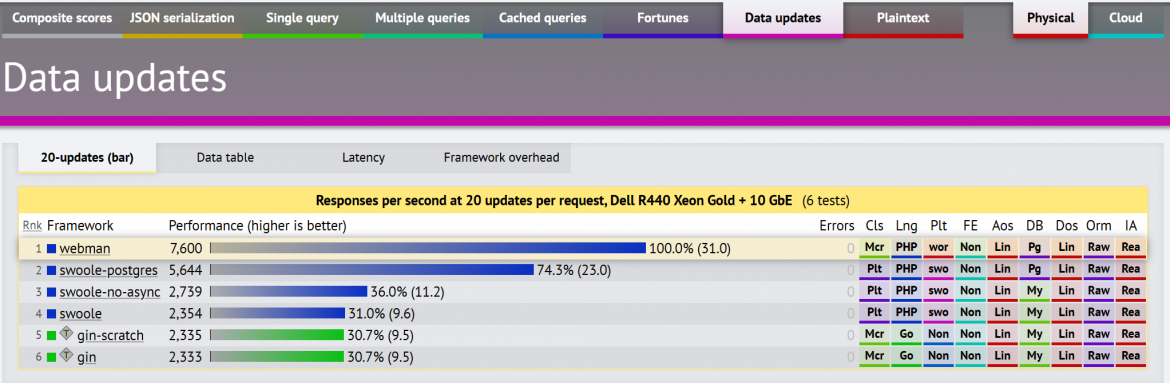Show the Framework overhead tab
Screen dimensions: 1170x383
pyautogui.click(x=501, y=158)
